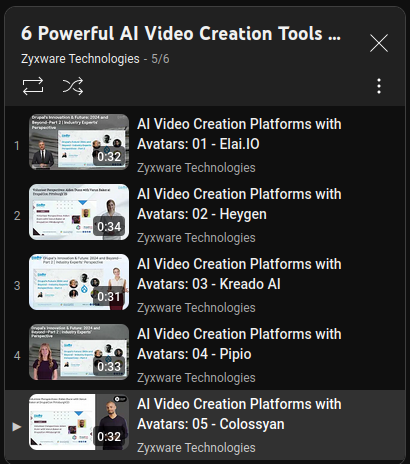Play the 01 - Elai.IO video thumbnail
The width and height of the screenshot is (410, 464).
(x=79, y=142)
